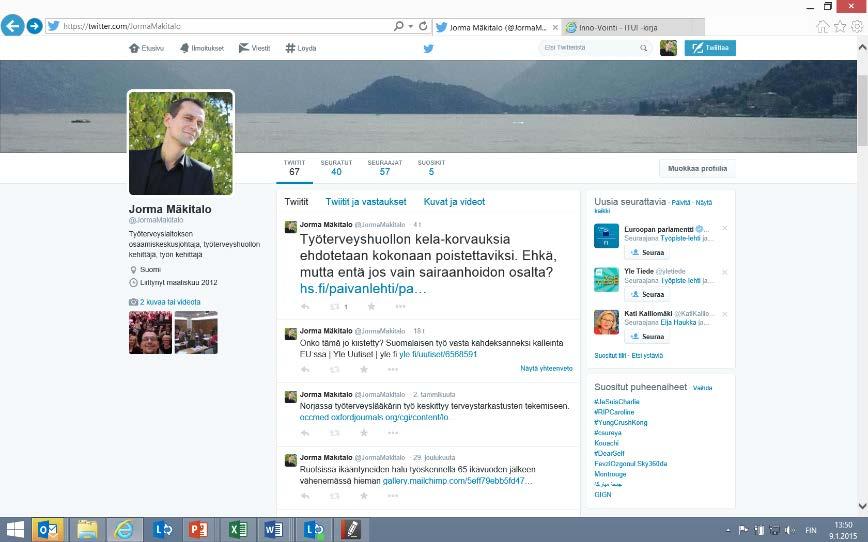
Task: Click Näytä yhteenveto on Yle tweet
Action: 546,368
